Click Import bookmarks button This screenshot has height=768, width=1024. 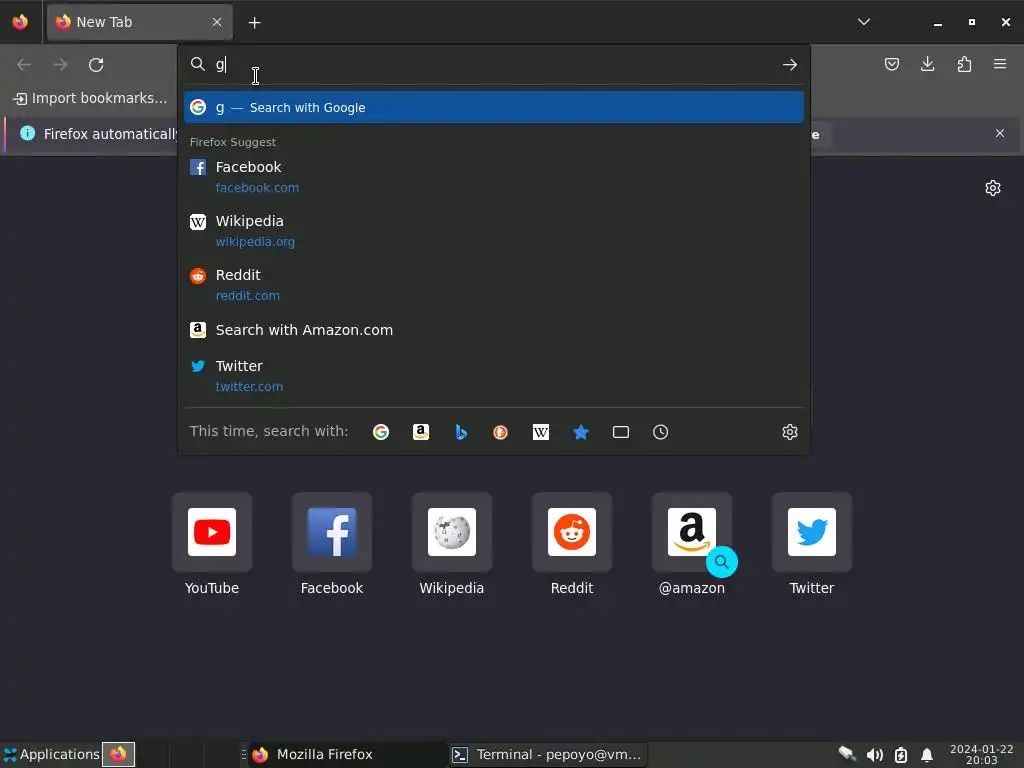pyautogui.click(x=90, y=98)
